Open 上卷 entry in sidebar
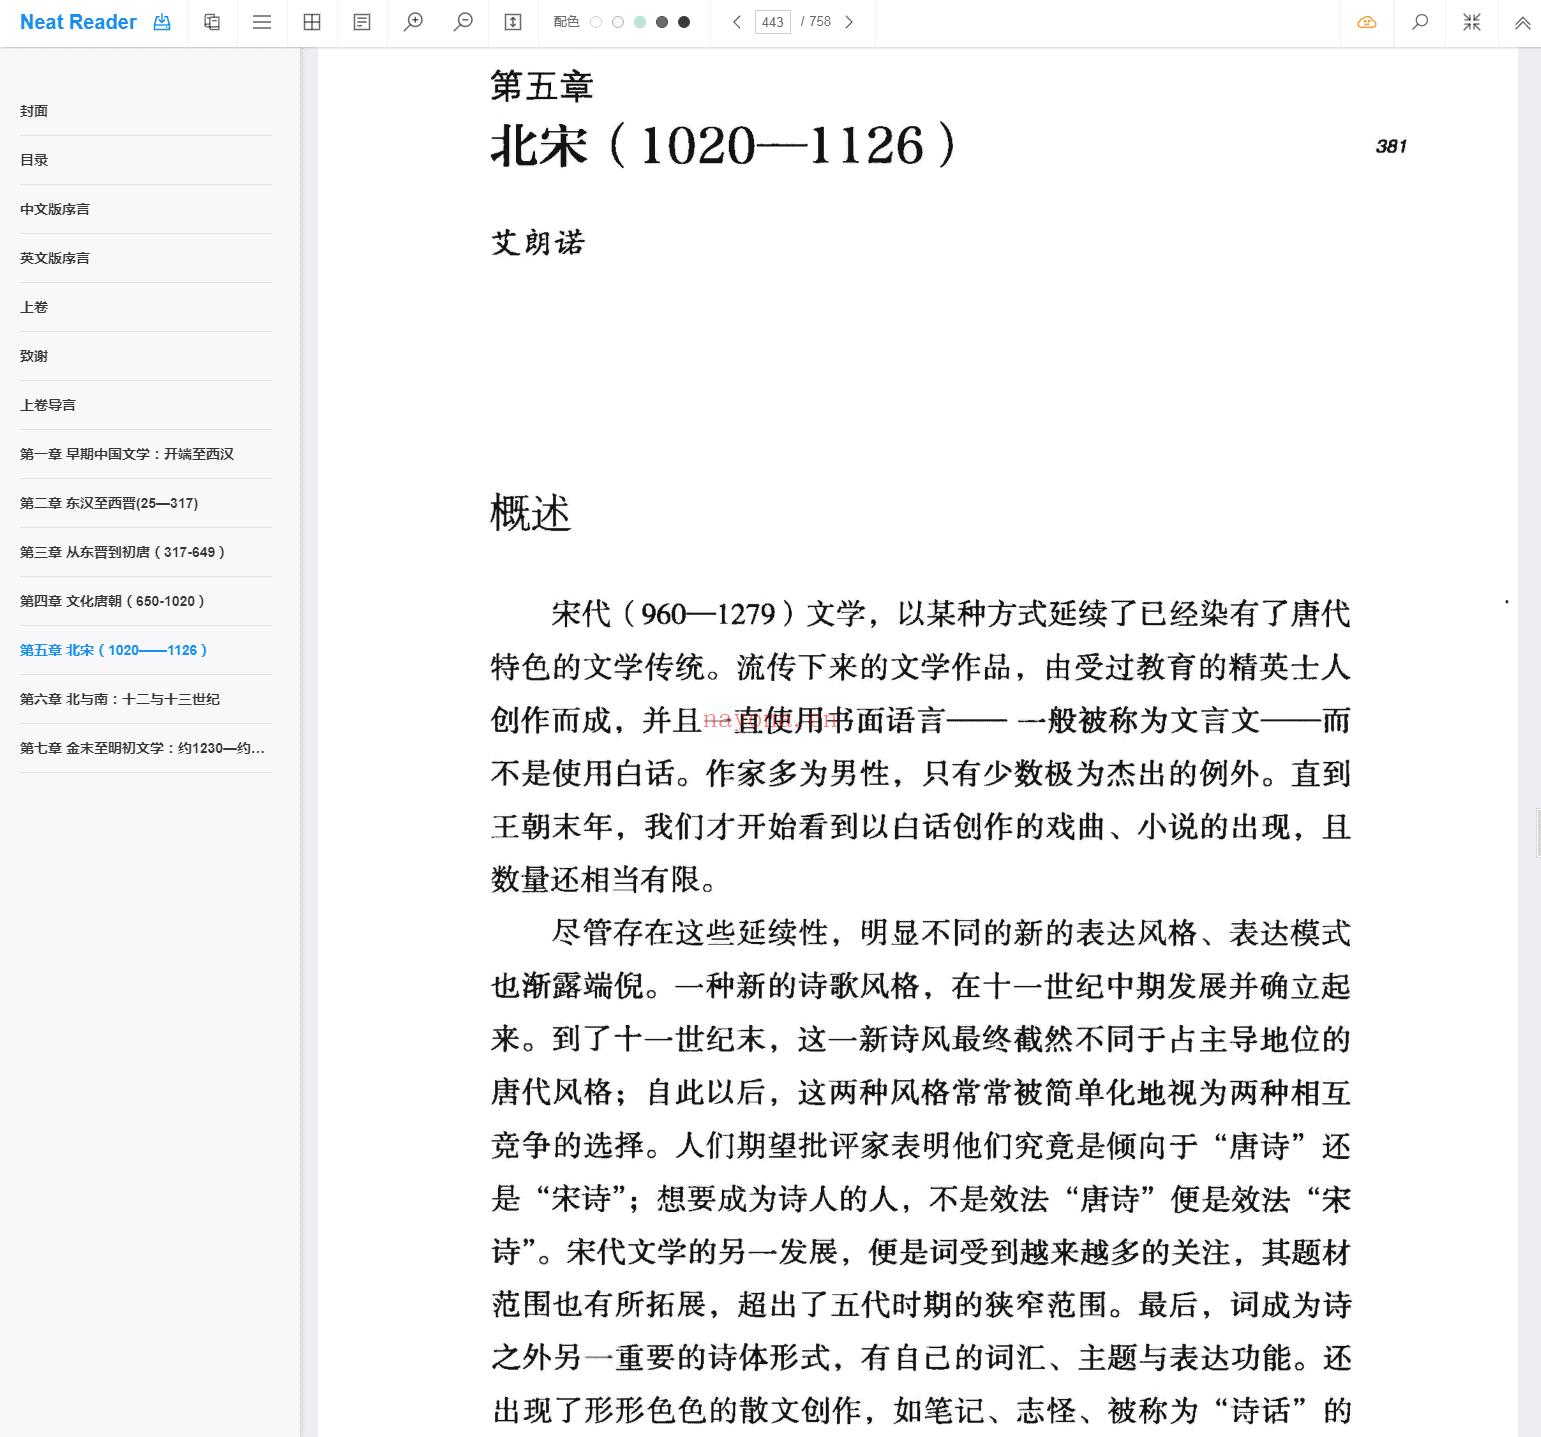 (x=146, y=307)
